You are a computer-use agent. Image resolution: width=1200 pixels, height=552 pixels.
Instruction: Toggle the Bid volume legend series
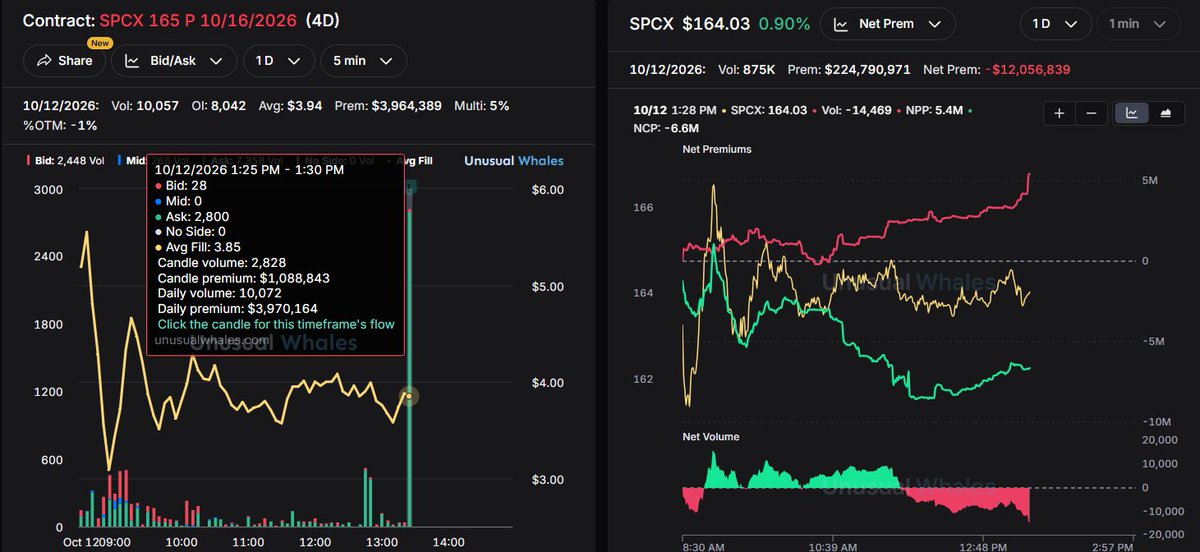(63, 160)
